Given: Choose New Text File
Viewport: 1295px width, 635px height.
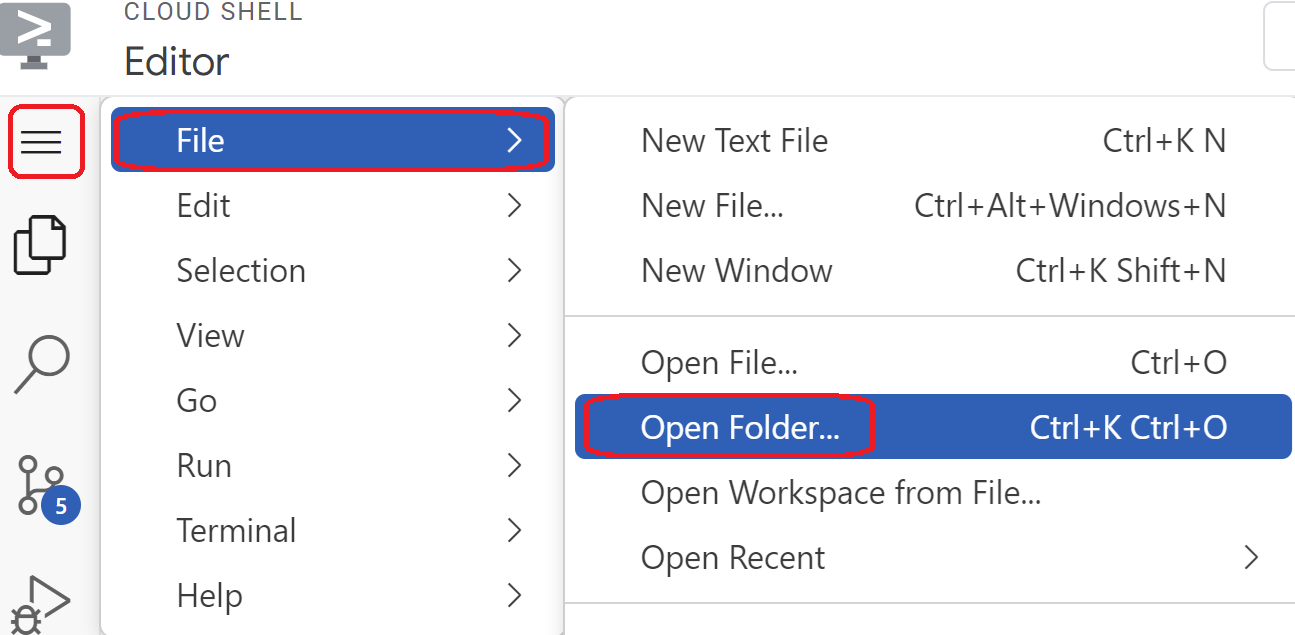Looking at the screenshot, I should coord(734,141).
